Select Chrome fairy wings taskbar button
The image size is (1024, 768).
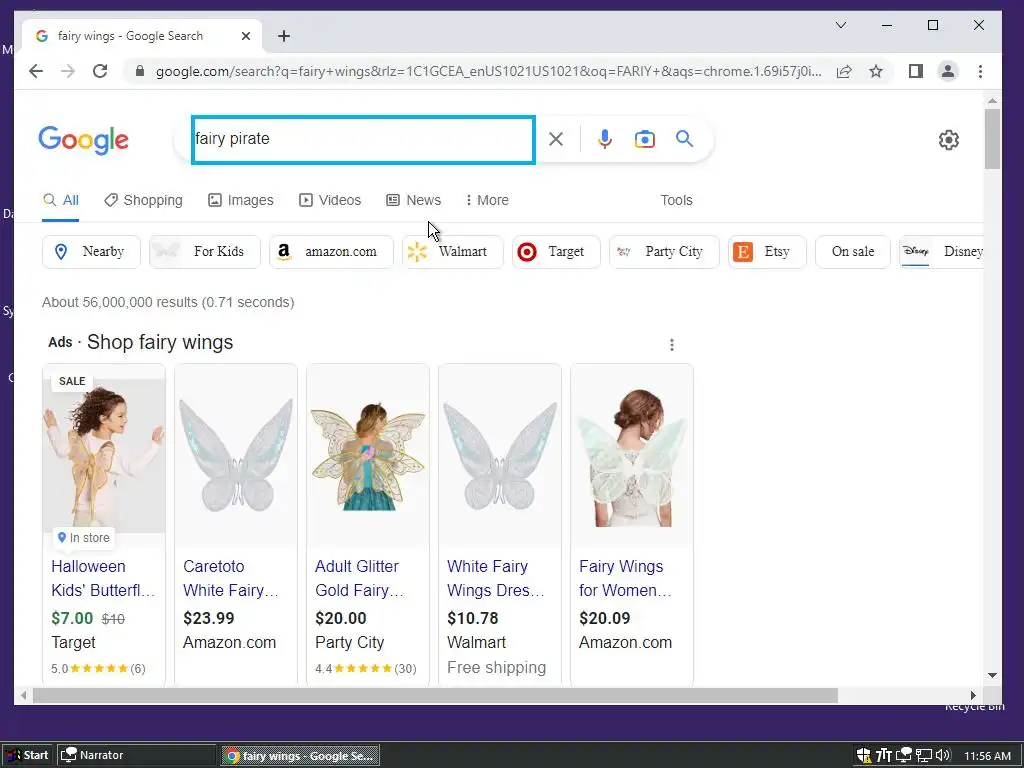tap(301, 756)
